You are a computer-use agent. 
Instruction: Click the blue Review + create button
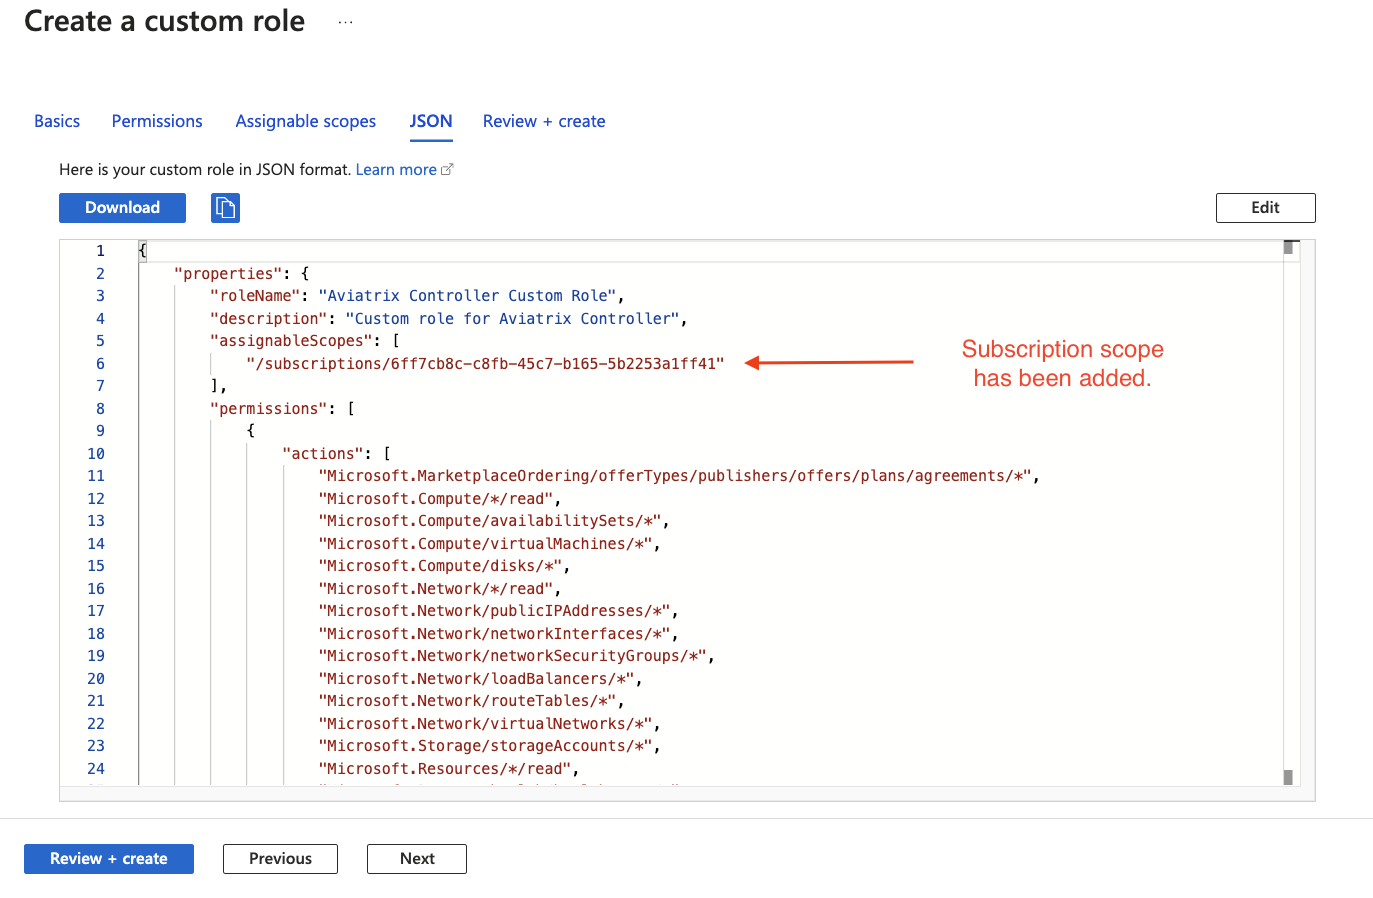pyautogui.click(x=109, y=859)
